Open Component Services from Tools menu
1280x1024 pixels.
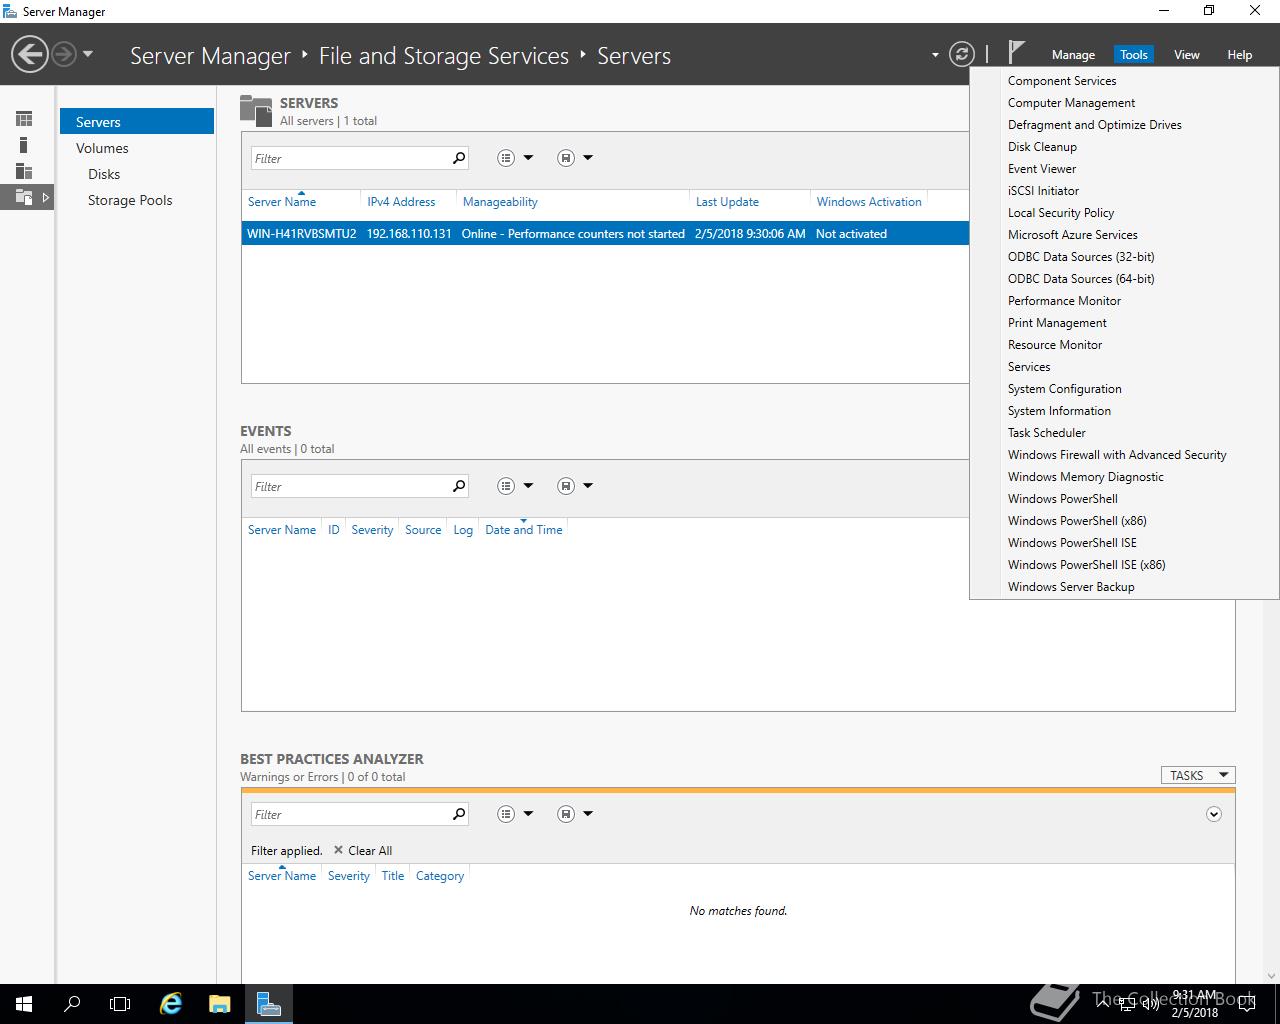tap(1062, 81)
